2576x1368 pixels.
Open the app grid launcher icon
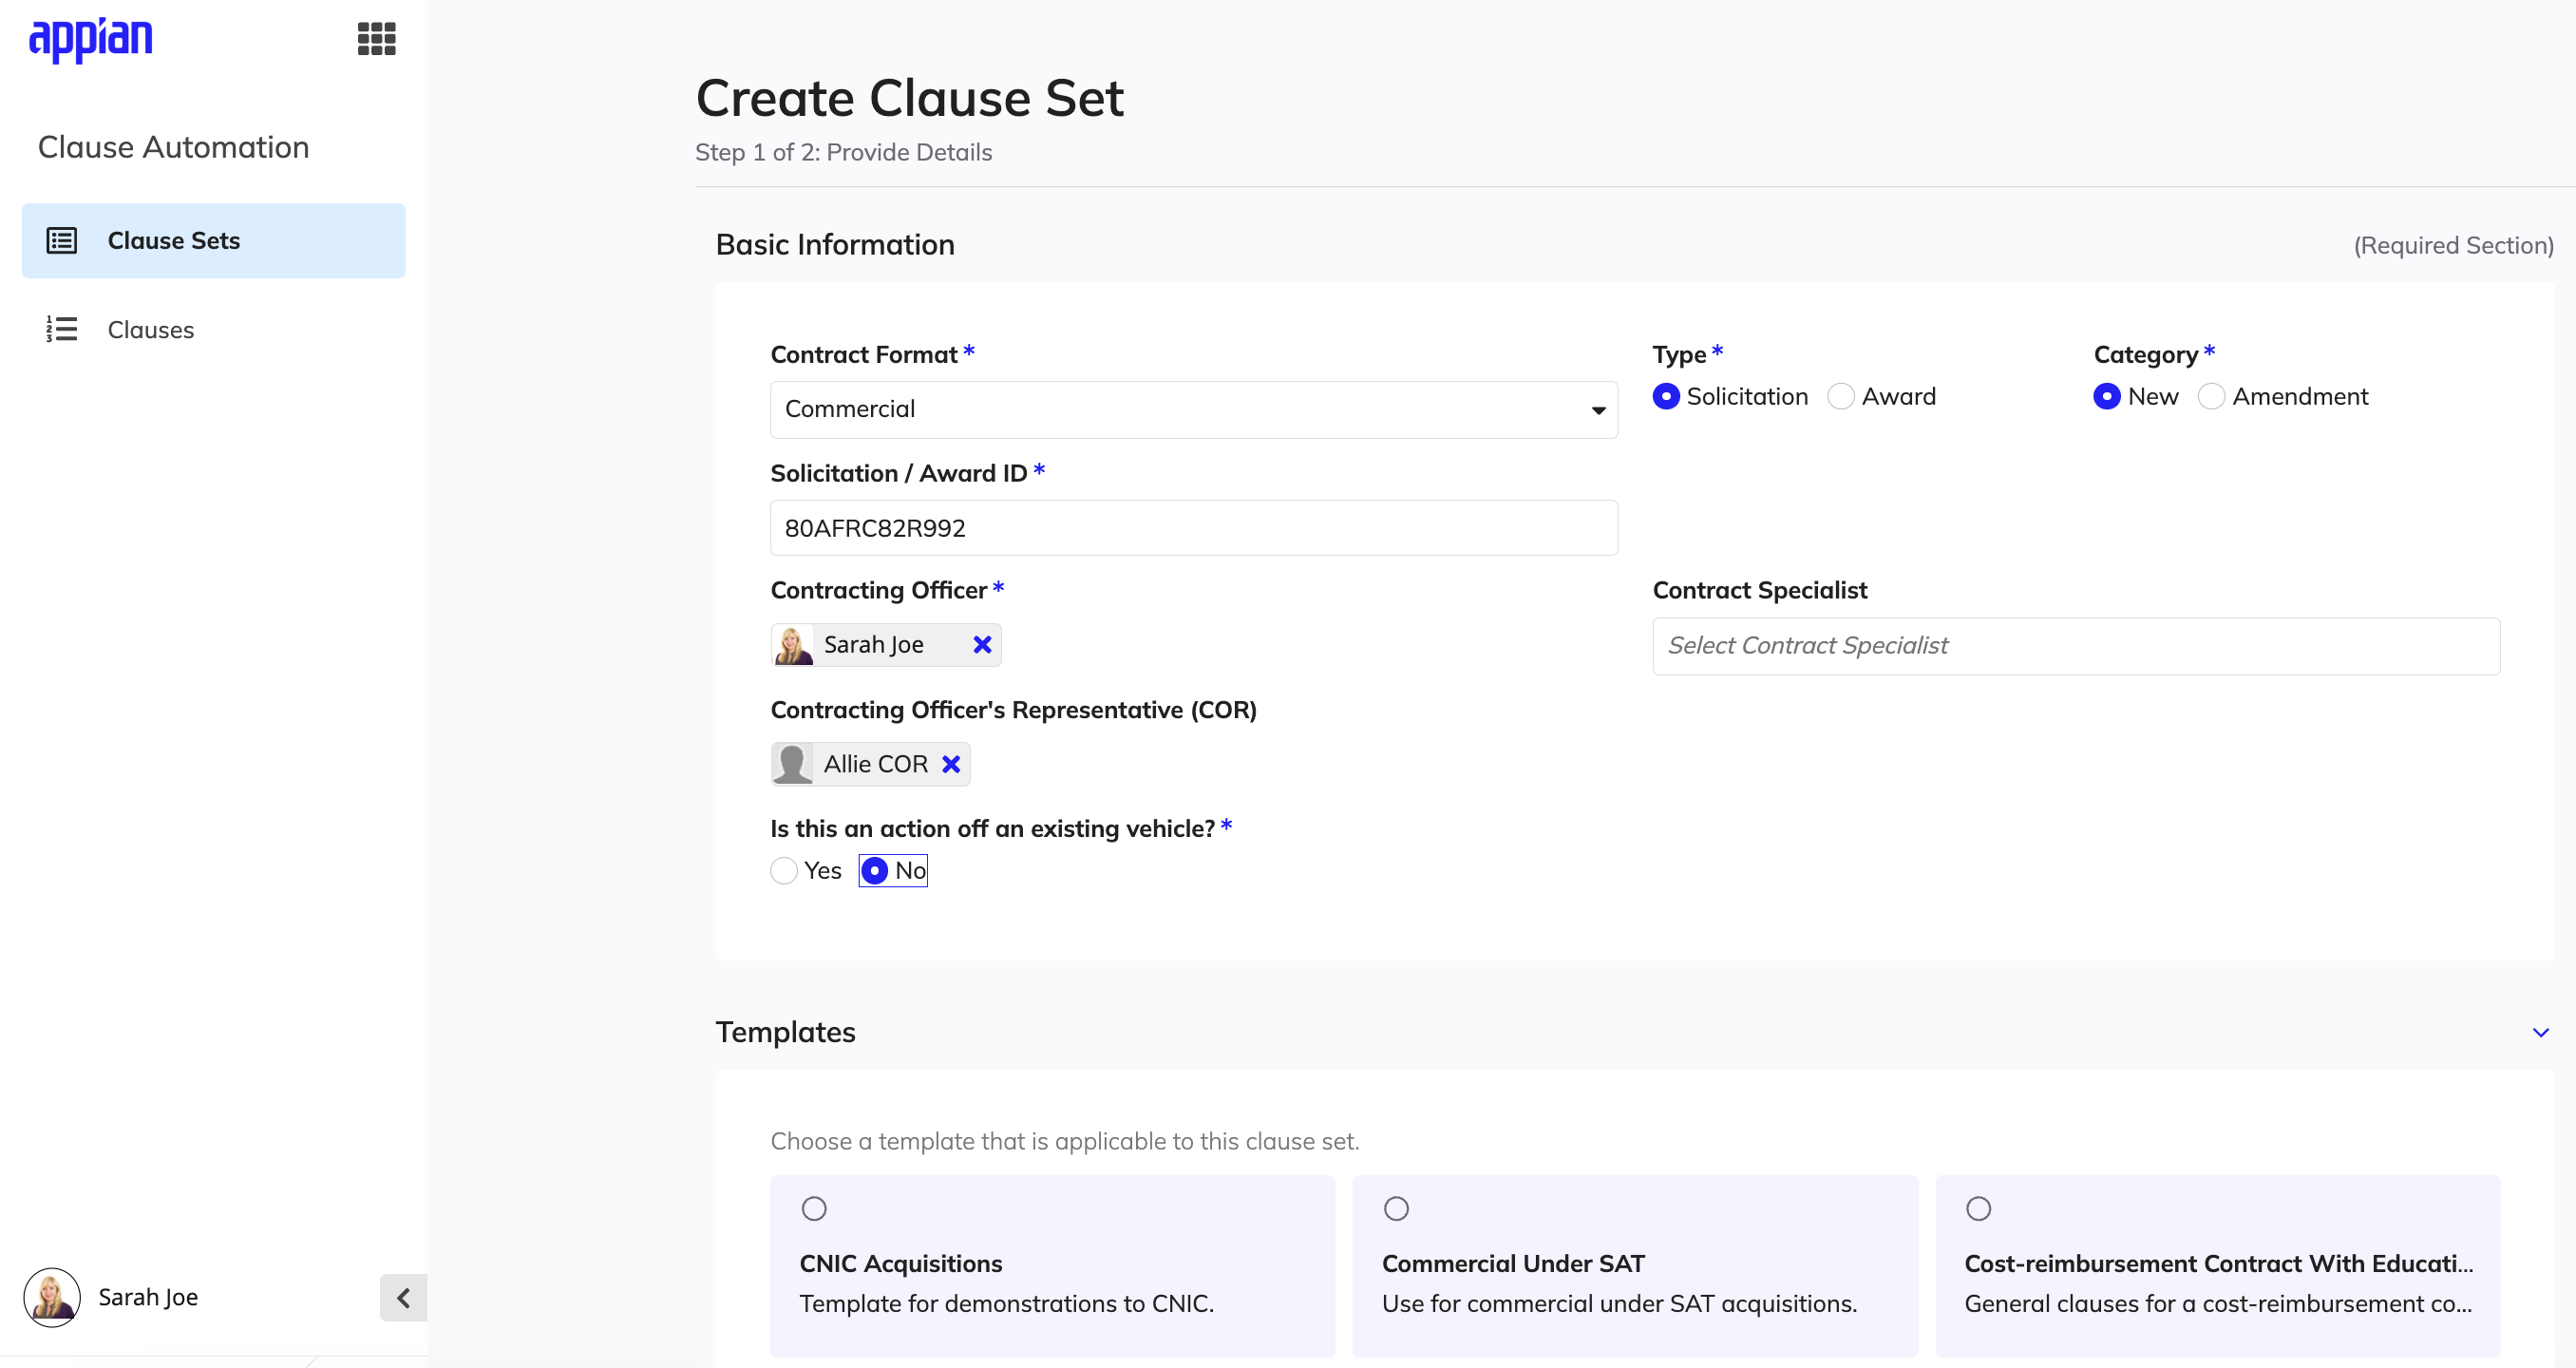click(x=377, y=39)
